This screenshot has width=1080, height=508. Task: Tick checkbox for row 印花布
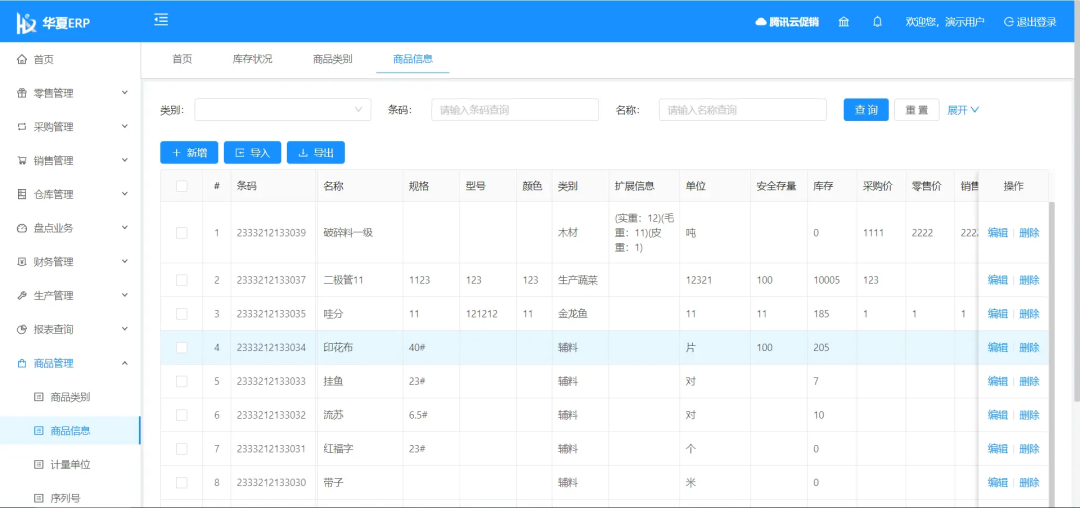[x=182, y=348]
